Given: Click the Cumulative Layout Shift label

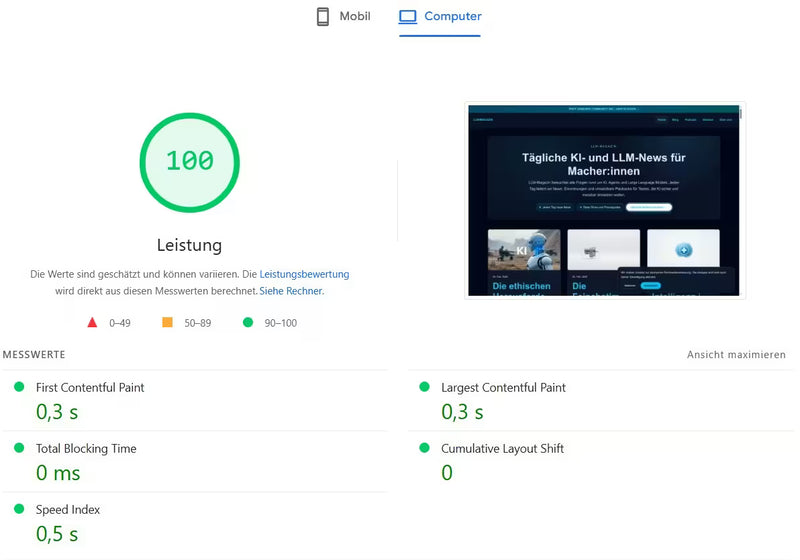Looking at the screenshot, I should (502, 449).
